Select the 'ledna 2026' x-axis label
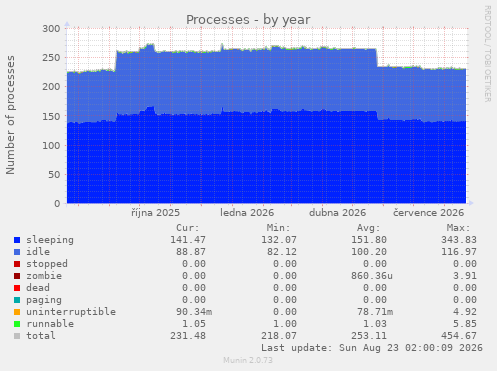The height and width of the screenshot is (371, 497). [247, 213]
